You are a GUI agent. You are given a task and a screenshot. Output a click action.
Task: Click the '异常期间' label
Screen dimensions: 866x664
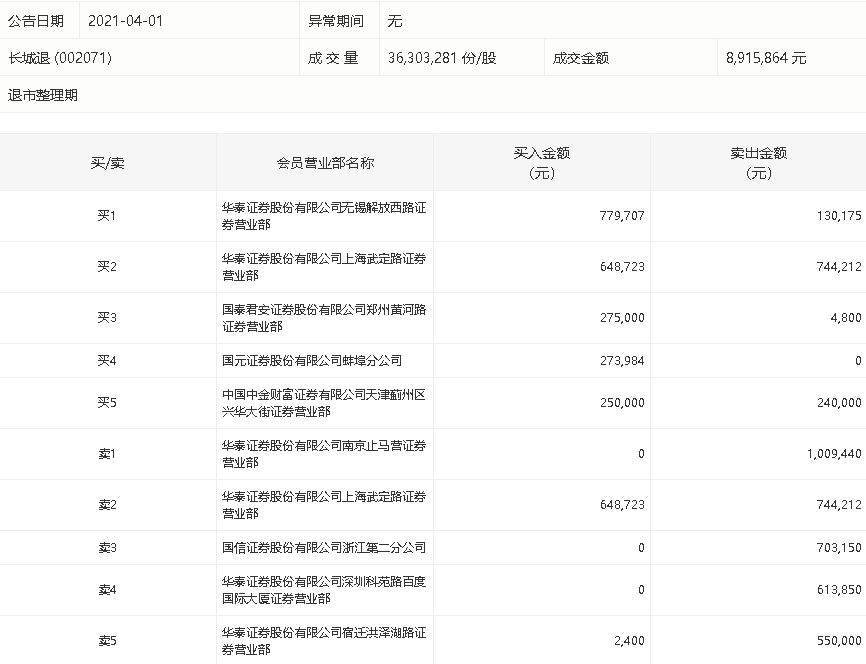336,21
